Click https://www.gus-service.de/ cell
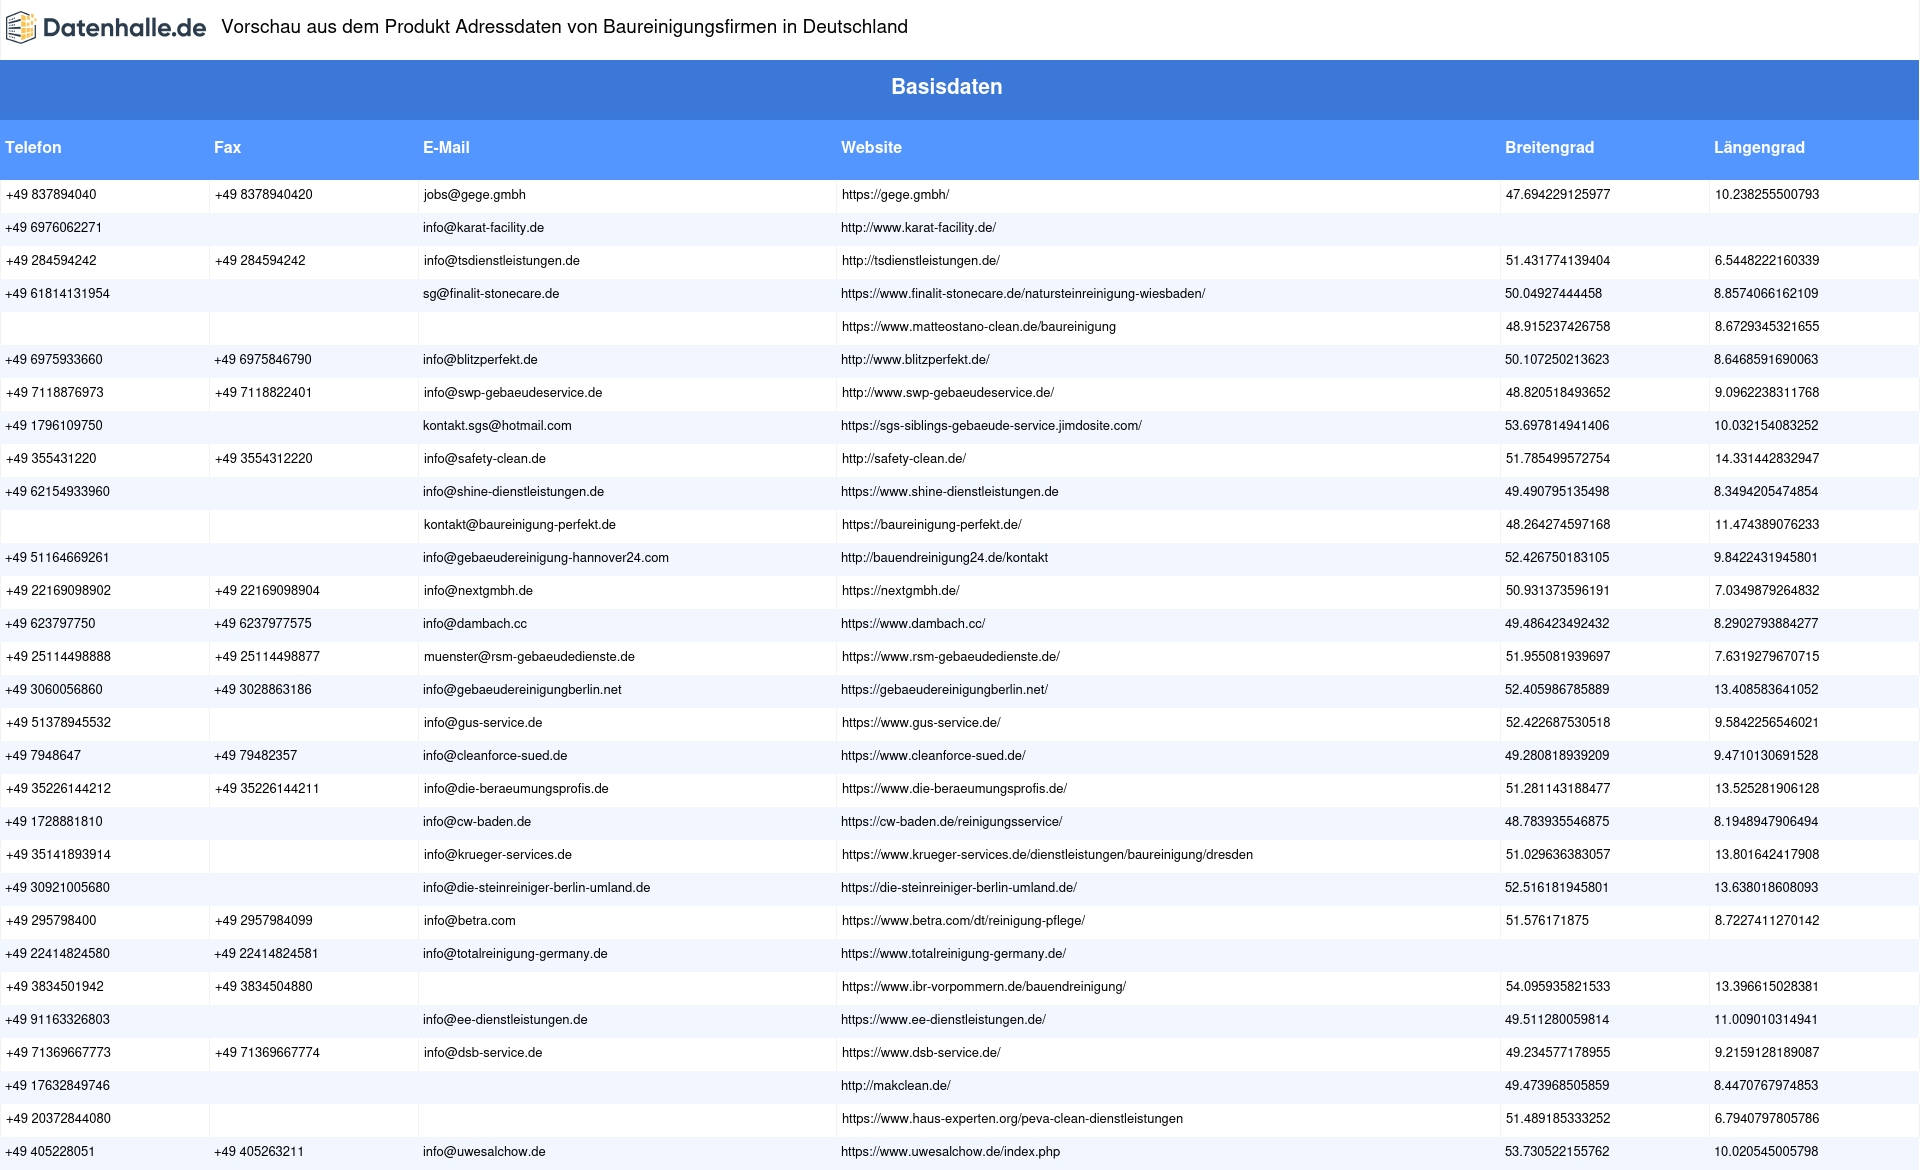Screen dimensions: 1920x1170 point(921,723)
